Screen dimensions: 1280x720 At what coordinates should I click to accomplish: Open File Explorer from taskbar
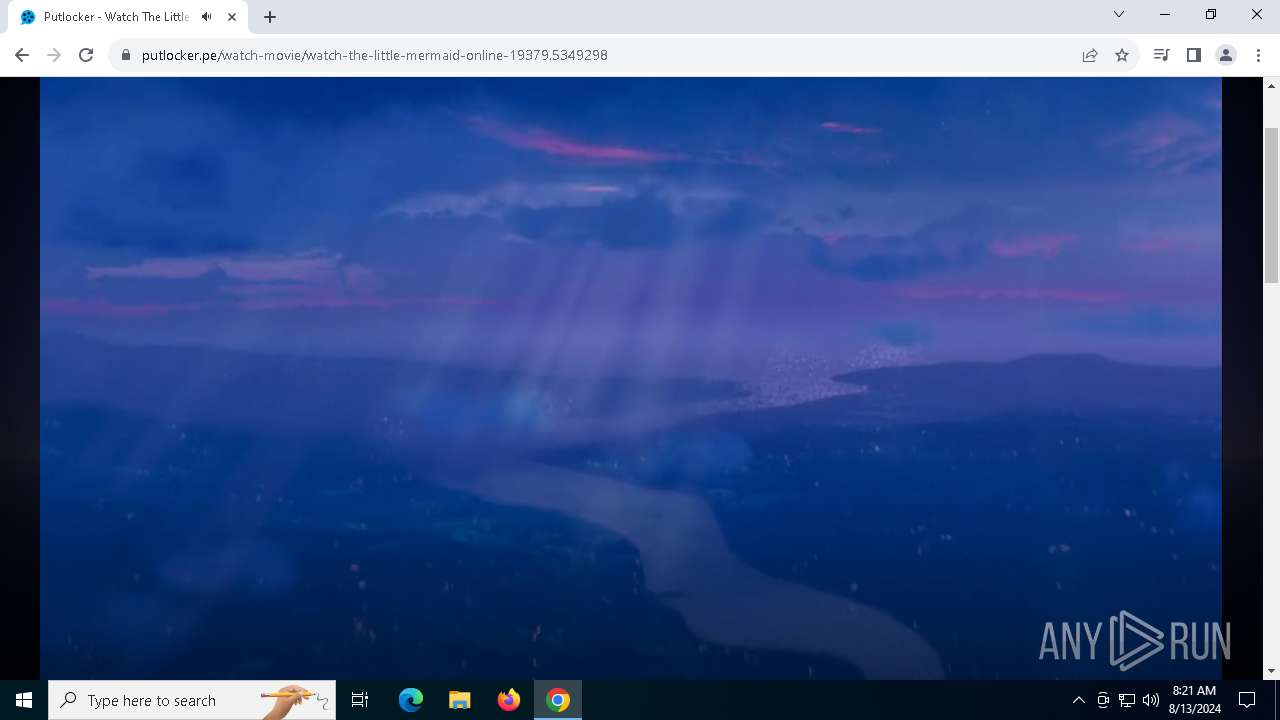[x=460, y=700]
